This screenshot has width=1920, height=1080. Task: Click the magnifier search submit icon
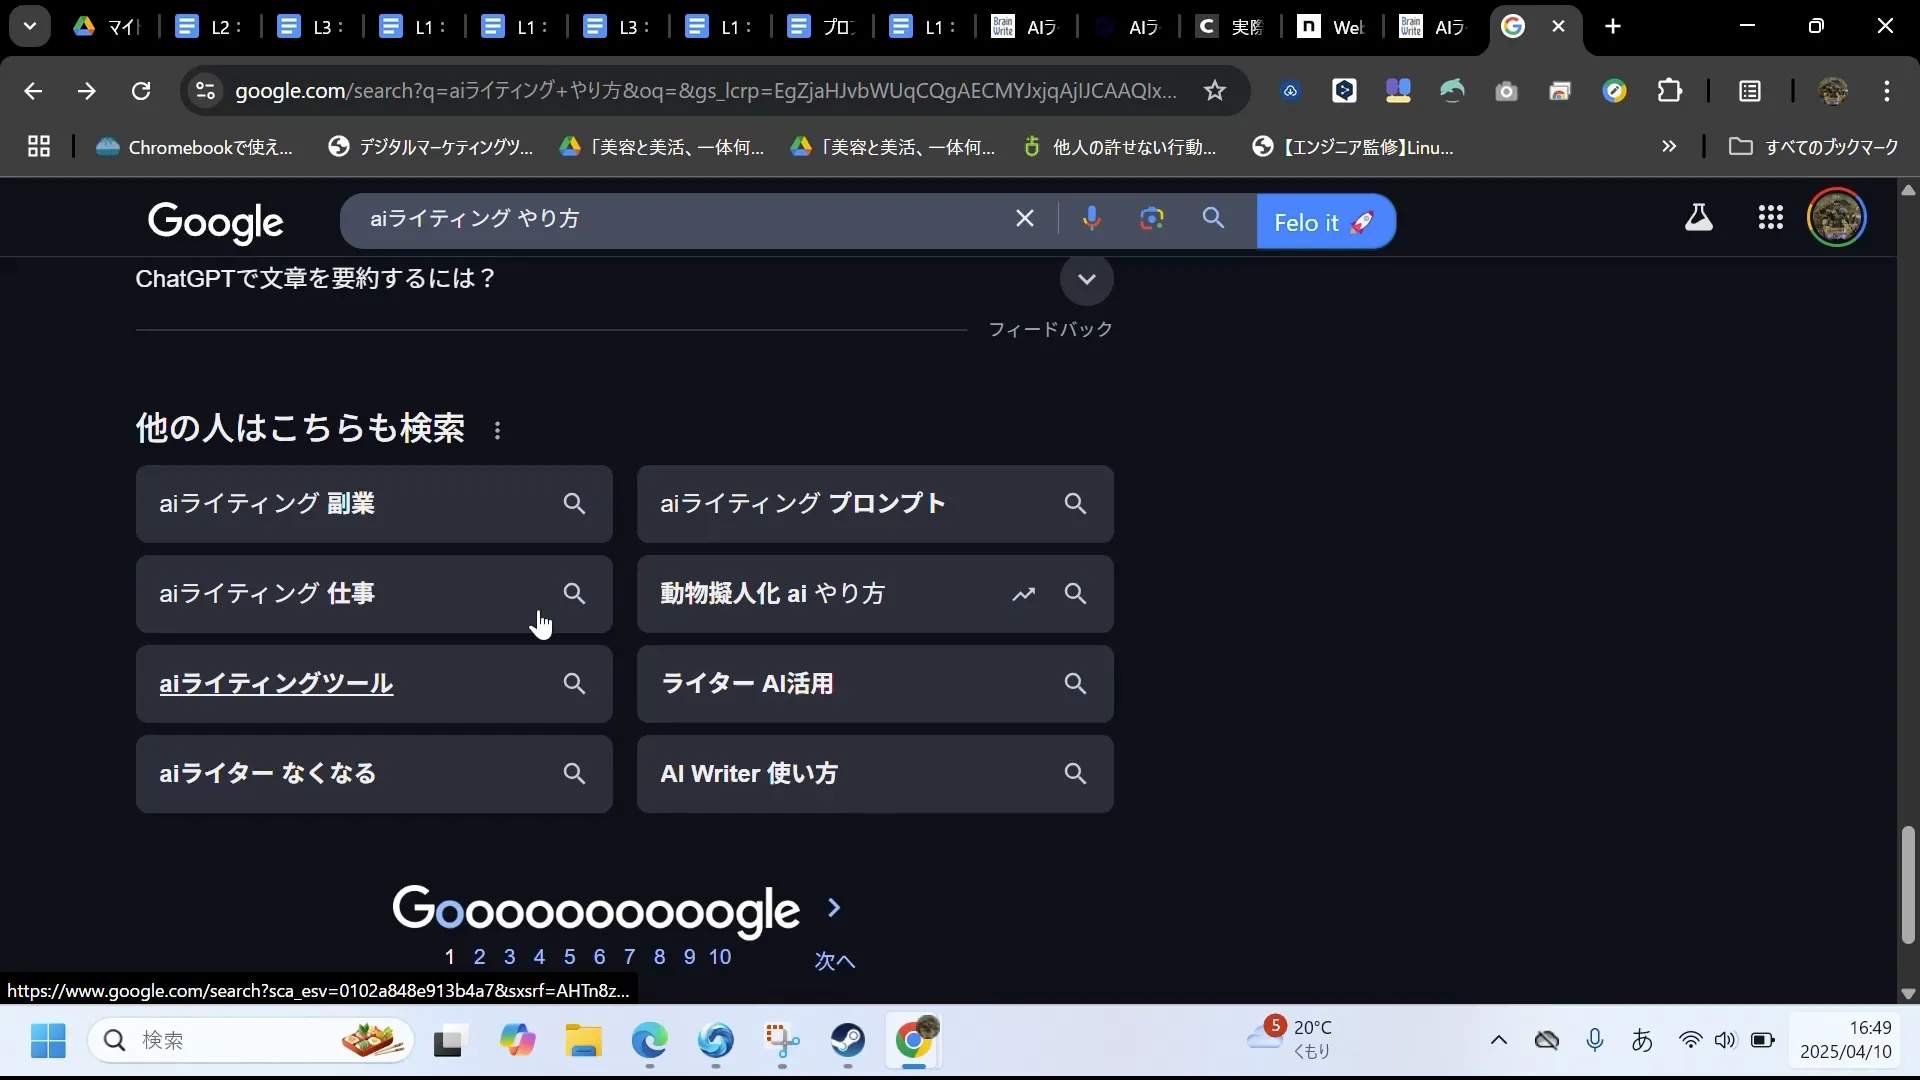tap(1213, 218)
